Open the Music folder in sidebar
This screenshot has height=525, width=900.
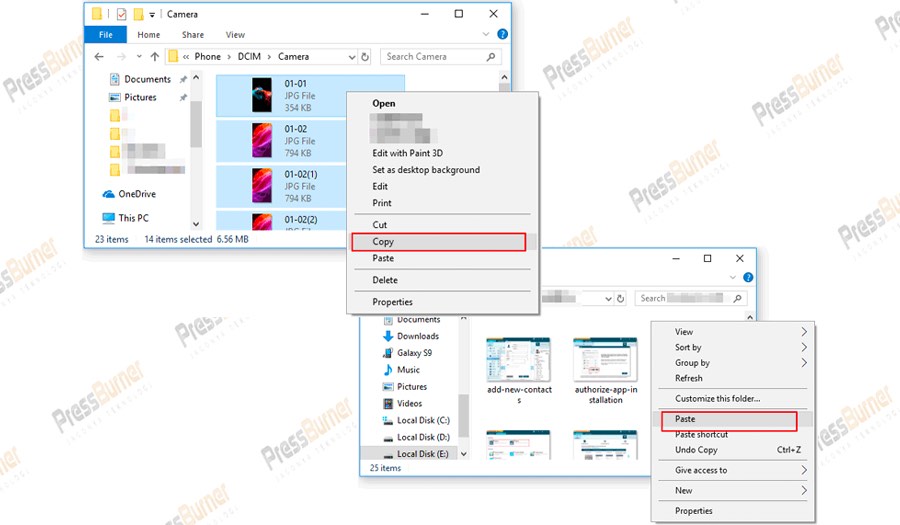(408, 370)
